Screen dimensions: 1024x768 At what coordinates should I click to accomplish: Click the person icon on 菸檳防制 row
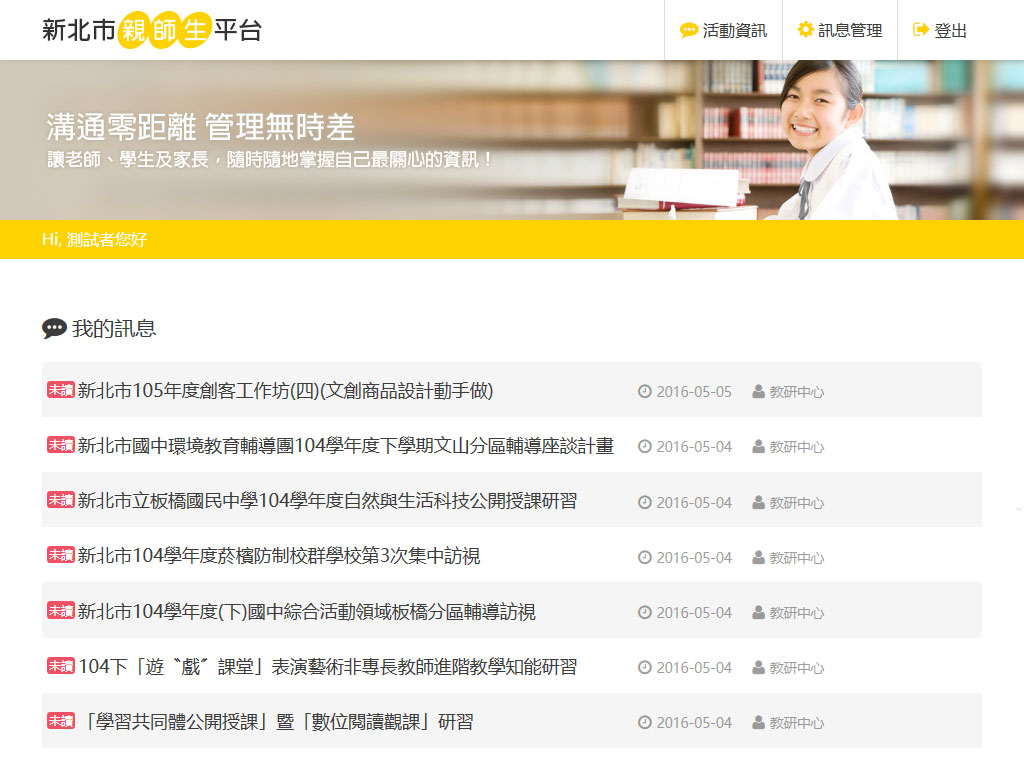[x=758, y=557]
